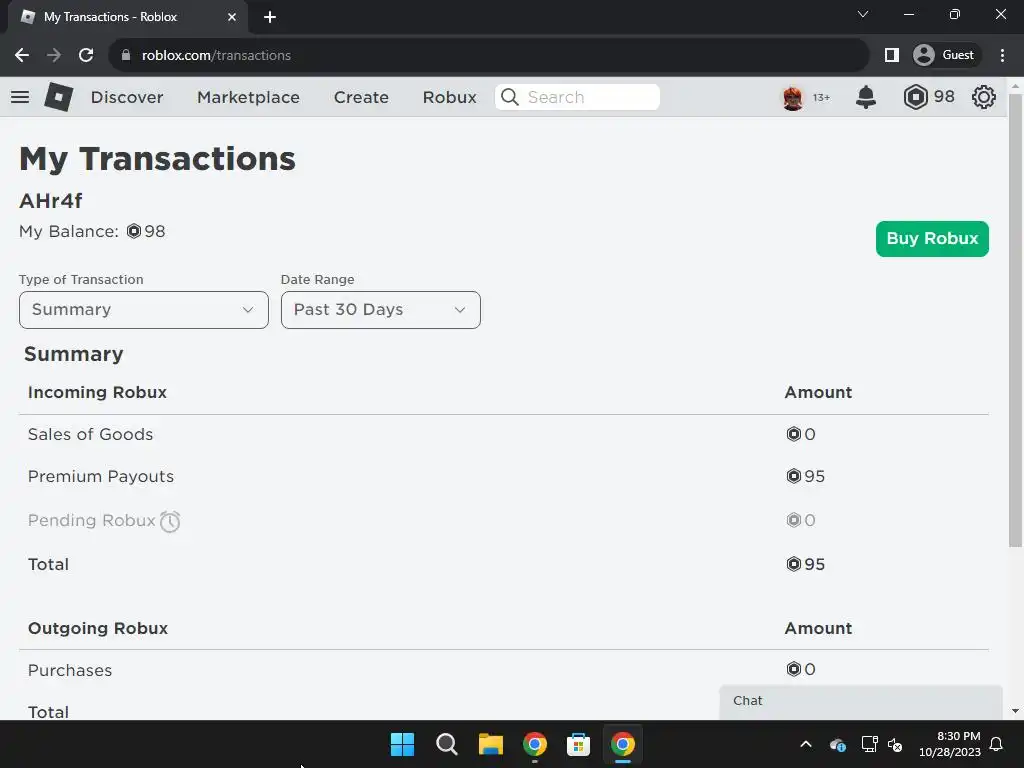This screenshot has width=1024, height=768.
Task: Open Chrome's three-dot menu
Action: pyautogui.click(x=1002, y=55)
